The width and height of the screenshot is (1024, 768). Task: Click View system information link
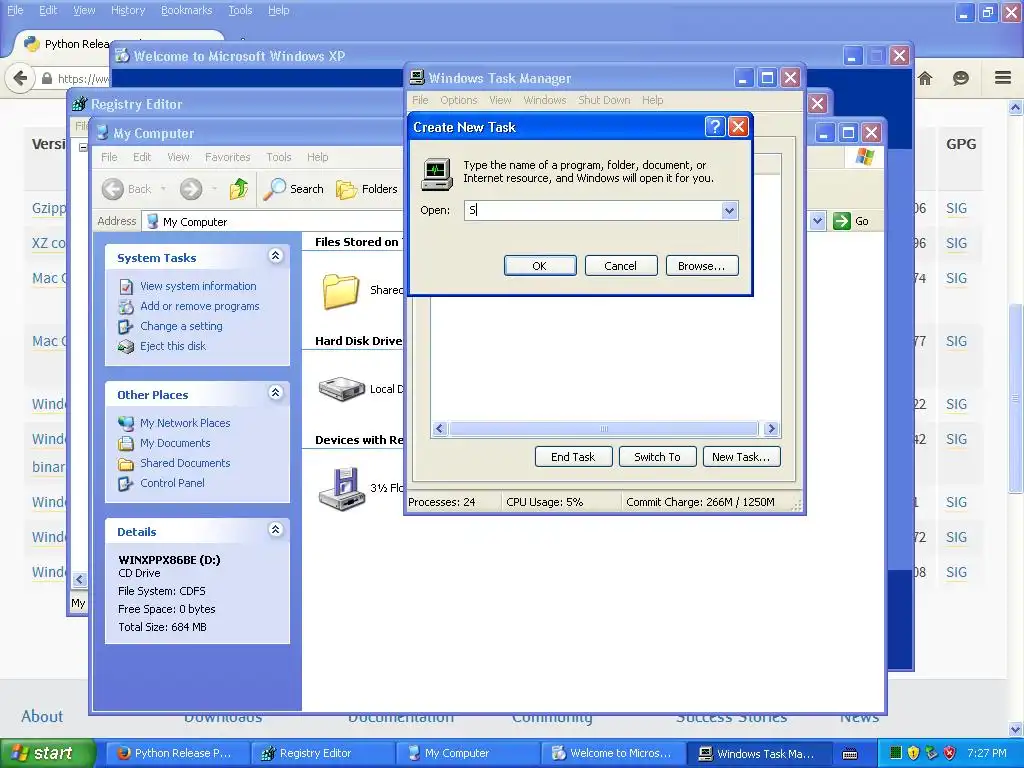pyautogui.click(x=198, y=286)
